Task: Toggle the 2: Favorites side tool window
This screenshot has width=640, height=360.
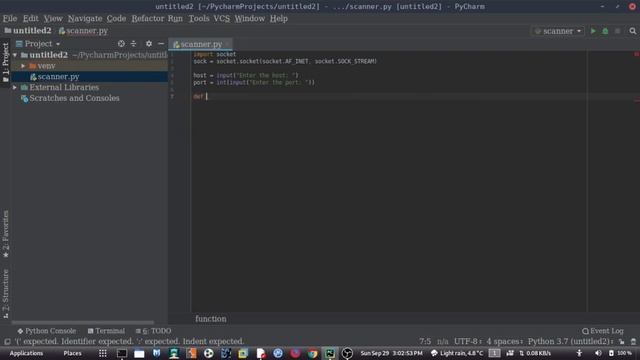Action: (x=5, y=233)
